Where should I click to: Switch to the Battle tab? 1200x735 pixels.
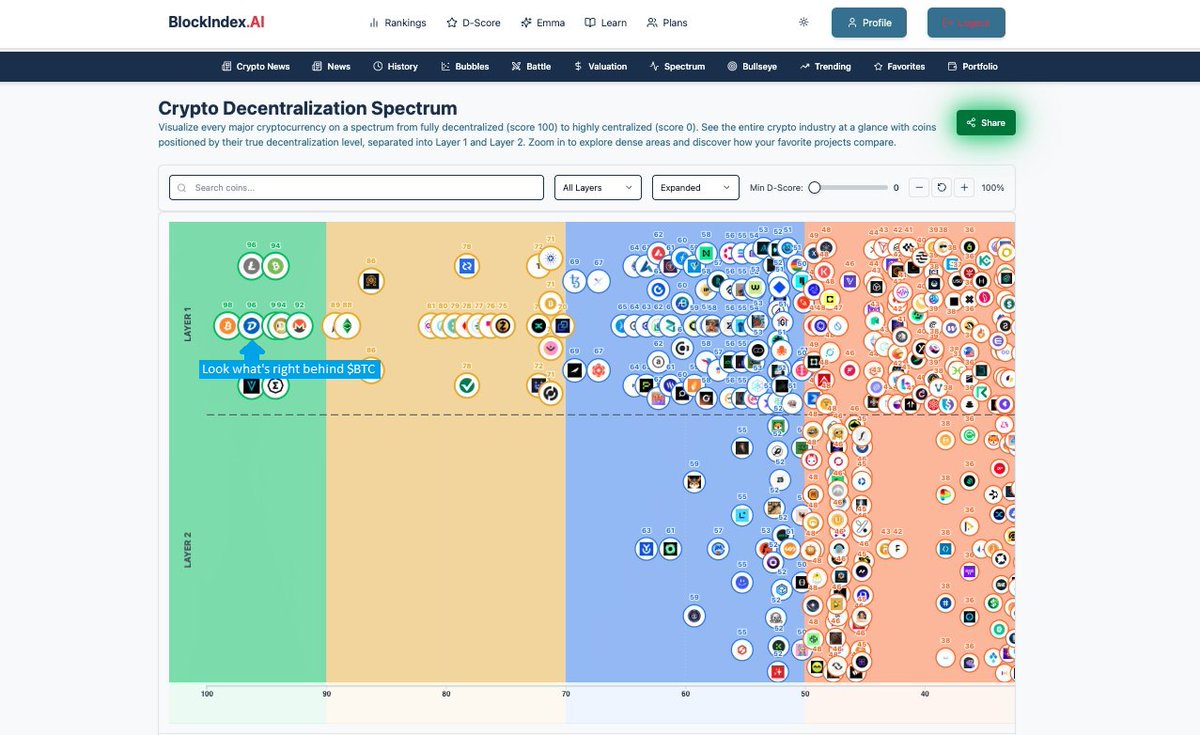click(531, 66)
